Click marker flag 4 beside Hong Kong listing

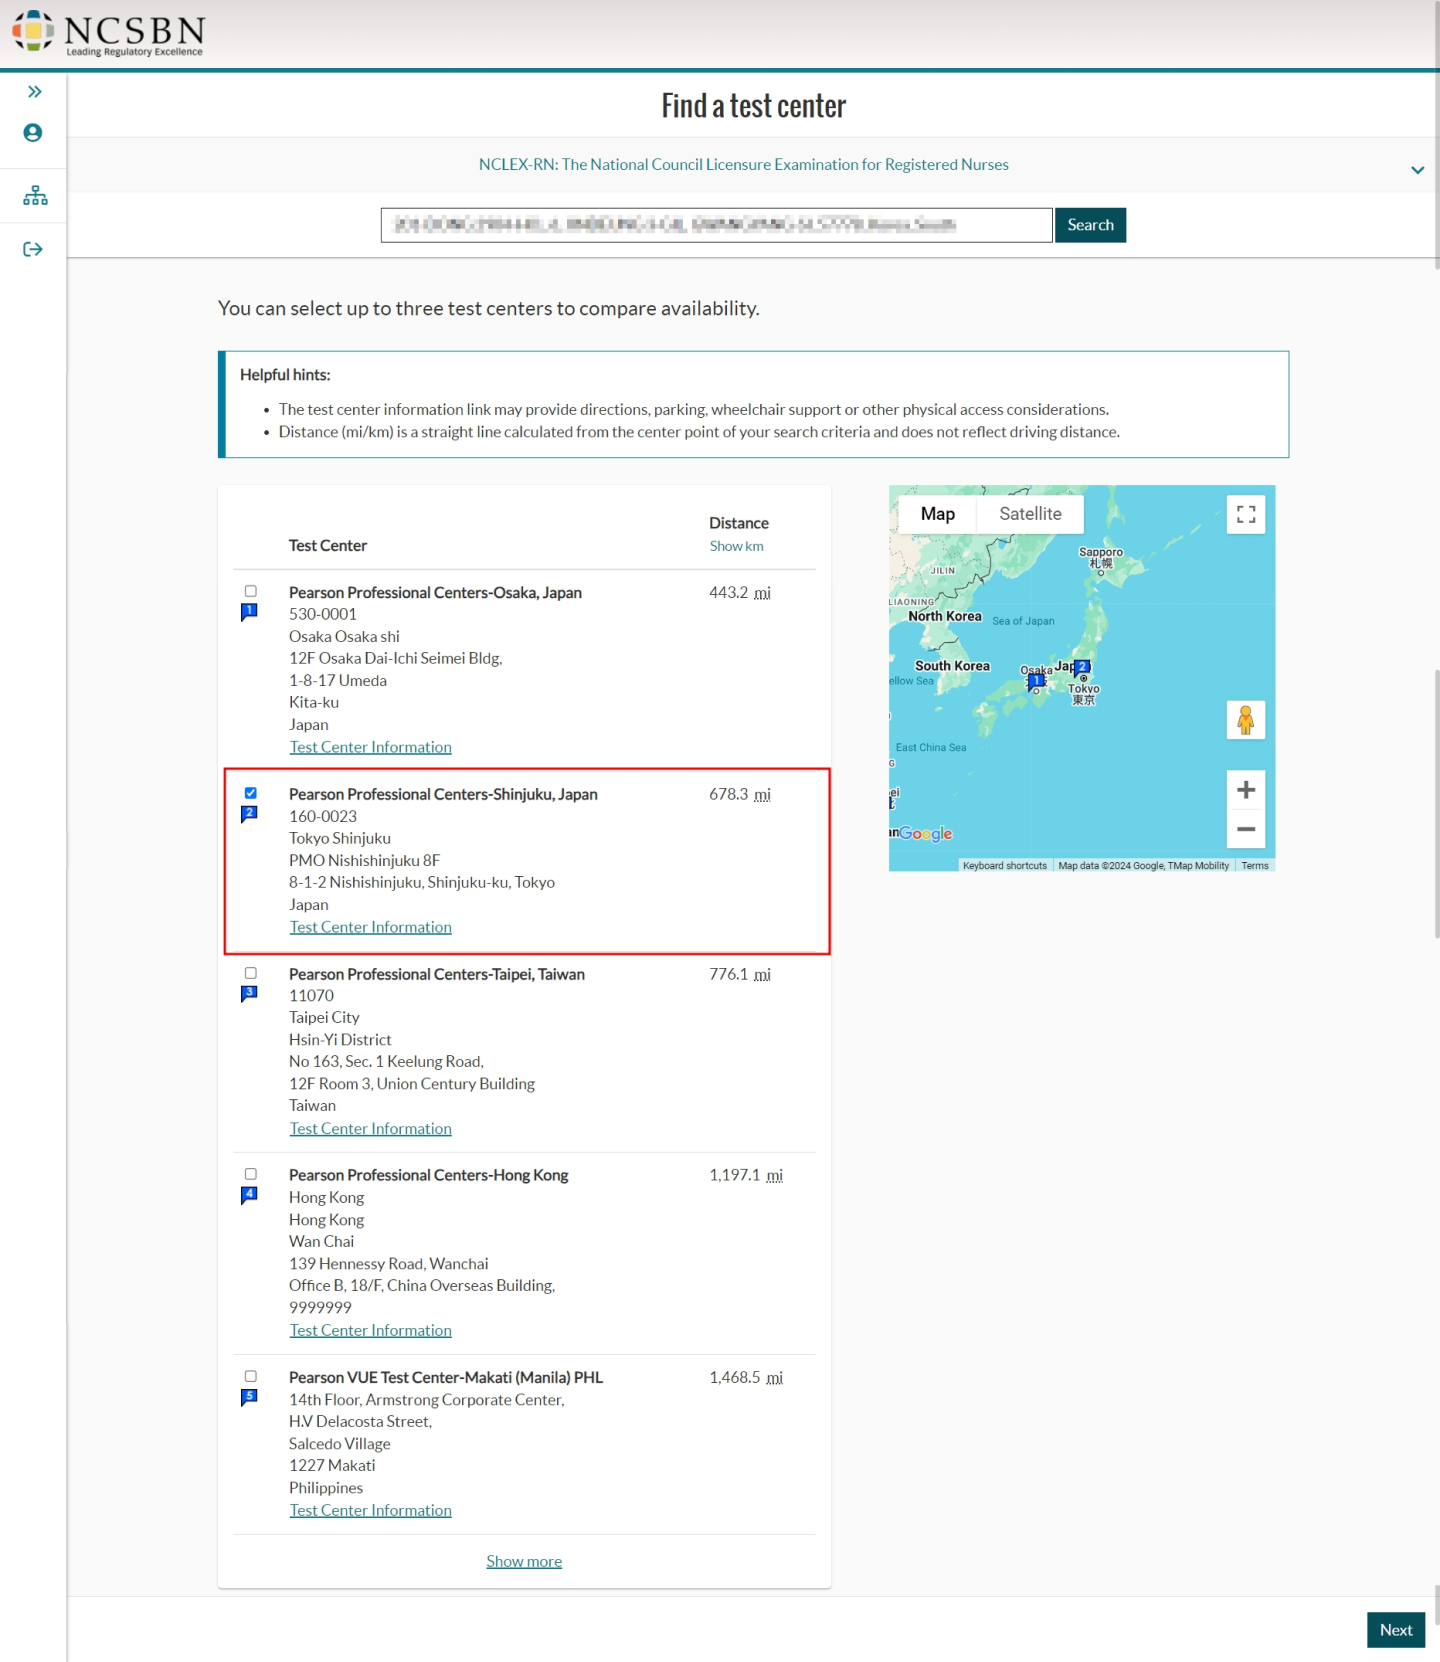tap(249, 1195)
